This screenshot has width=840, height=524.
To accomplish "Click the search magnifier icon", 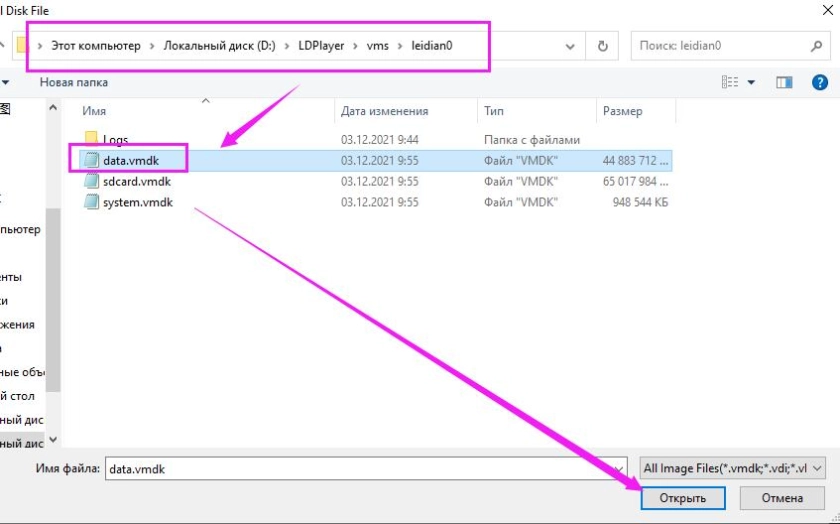I will click(816, 46).
